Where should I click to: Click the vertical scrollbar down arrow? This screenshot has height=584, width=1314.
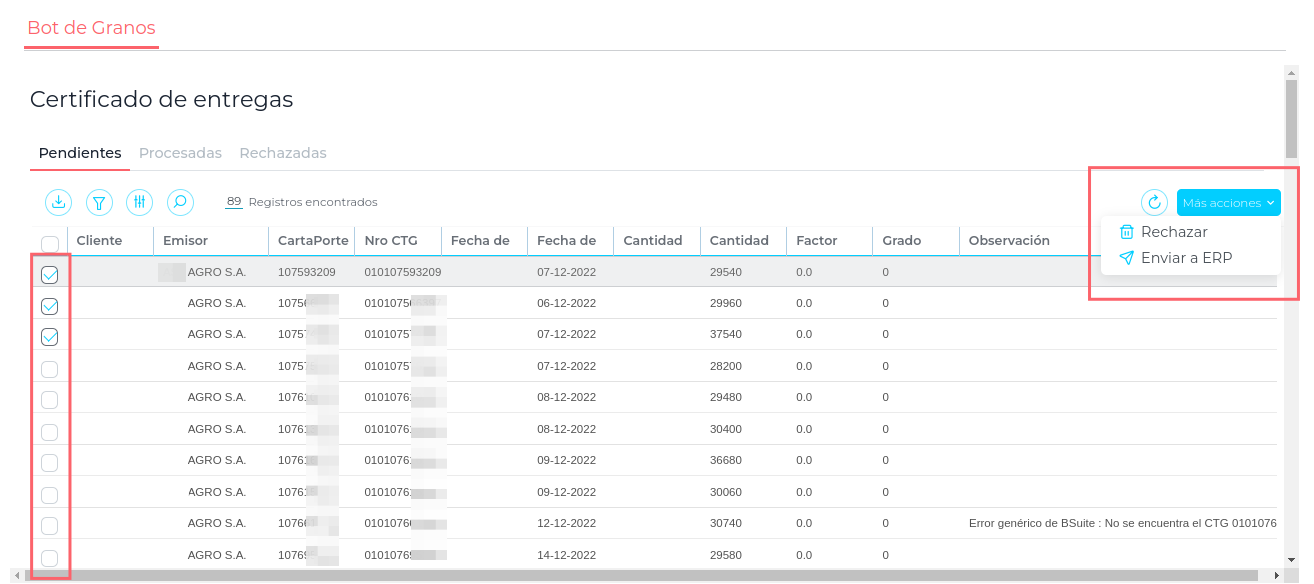pos(1291,560)
